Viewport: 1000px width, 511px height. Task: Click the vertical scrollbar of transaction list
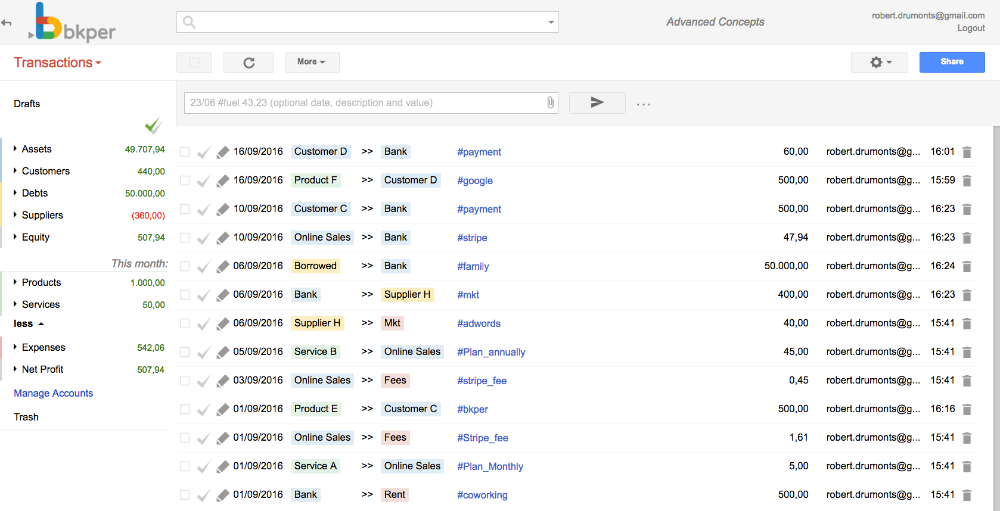tap(996, 319)
